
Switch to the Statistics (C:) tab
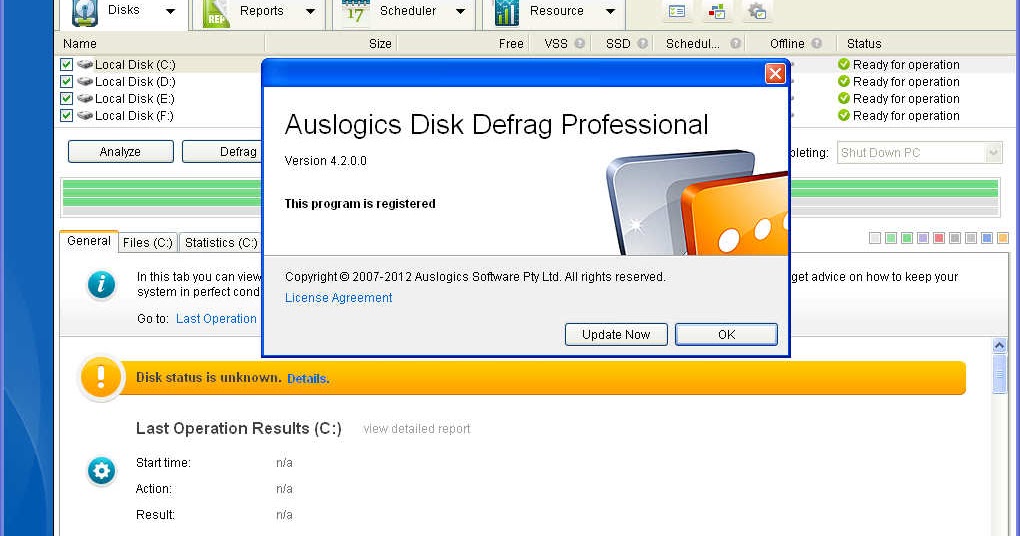(221, 243)
